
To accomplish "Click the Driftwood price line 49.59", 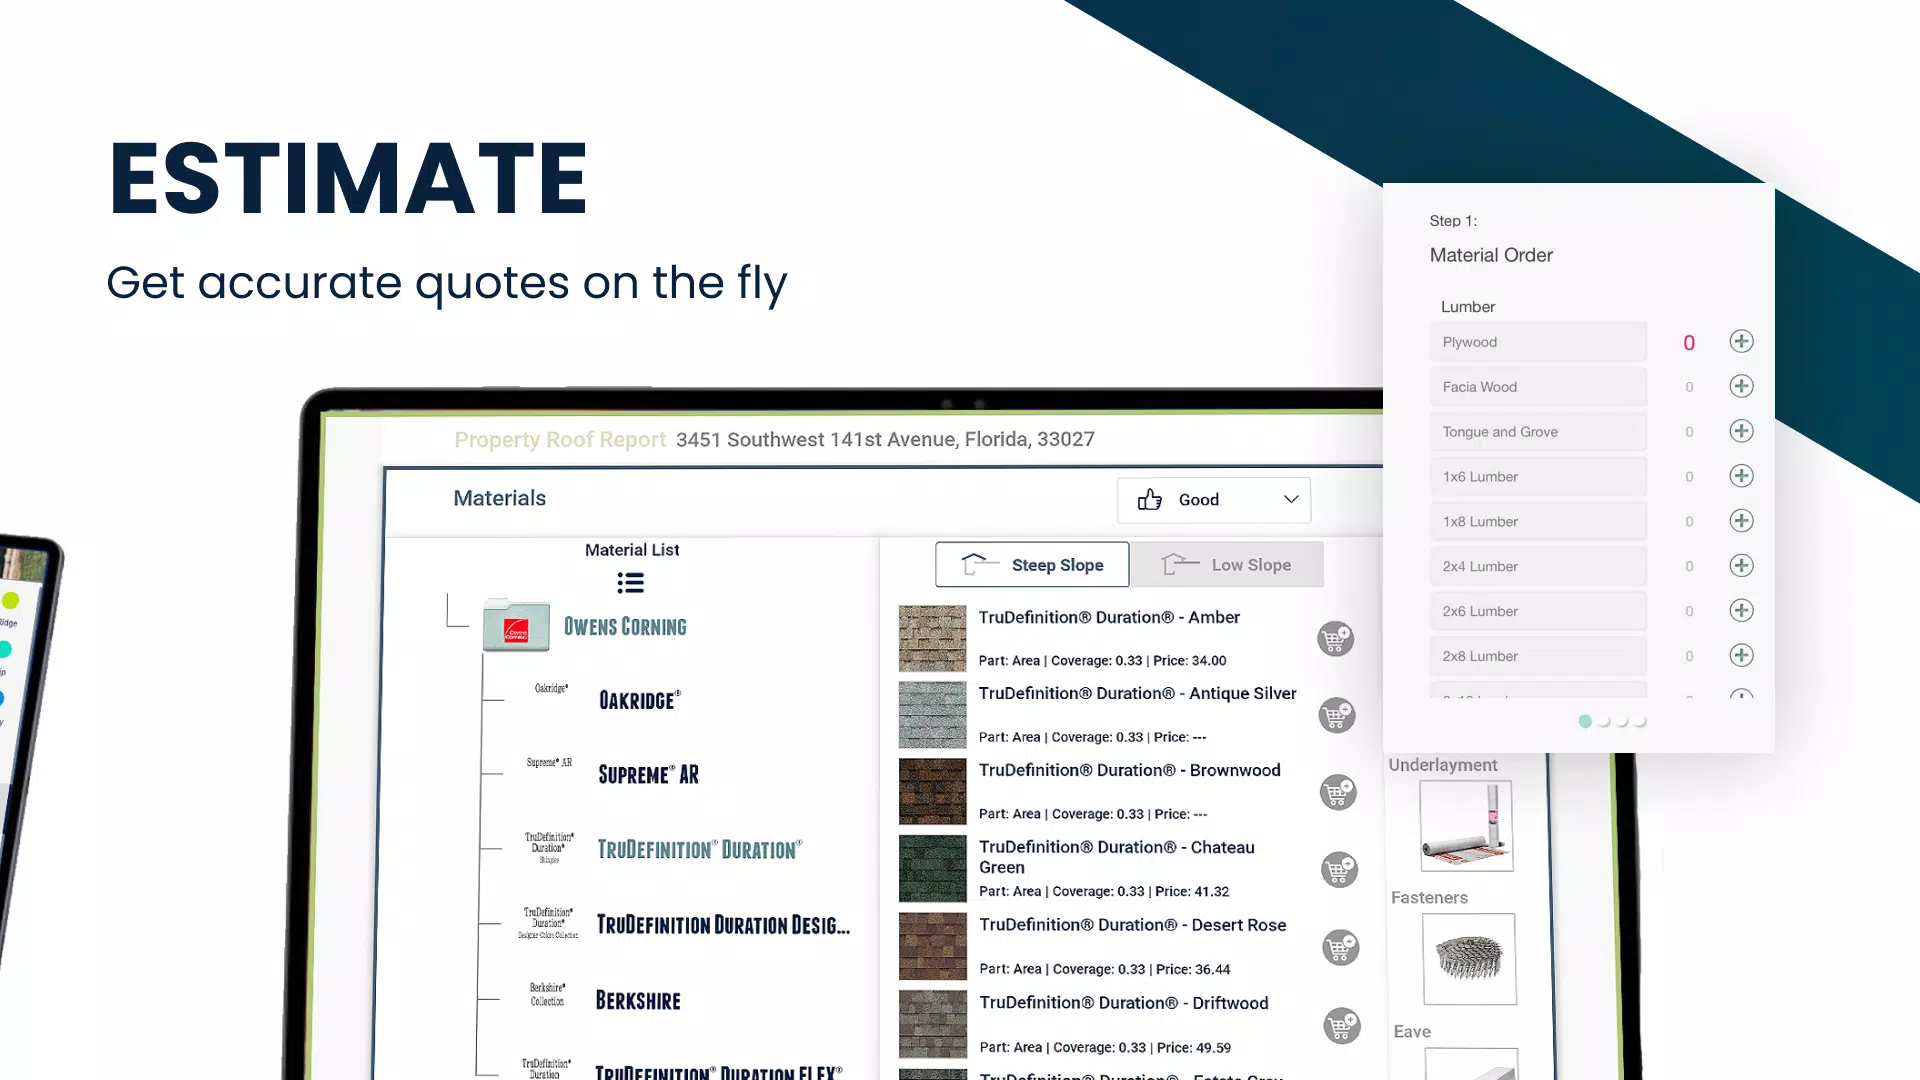I will click(1105, 1048).
